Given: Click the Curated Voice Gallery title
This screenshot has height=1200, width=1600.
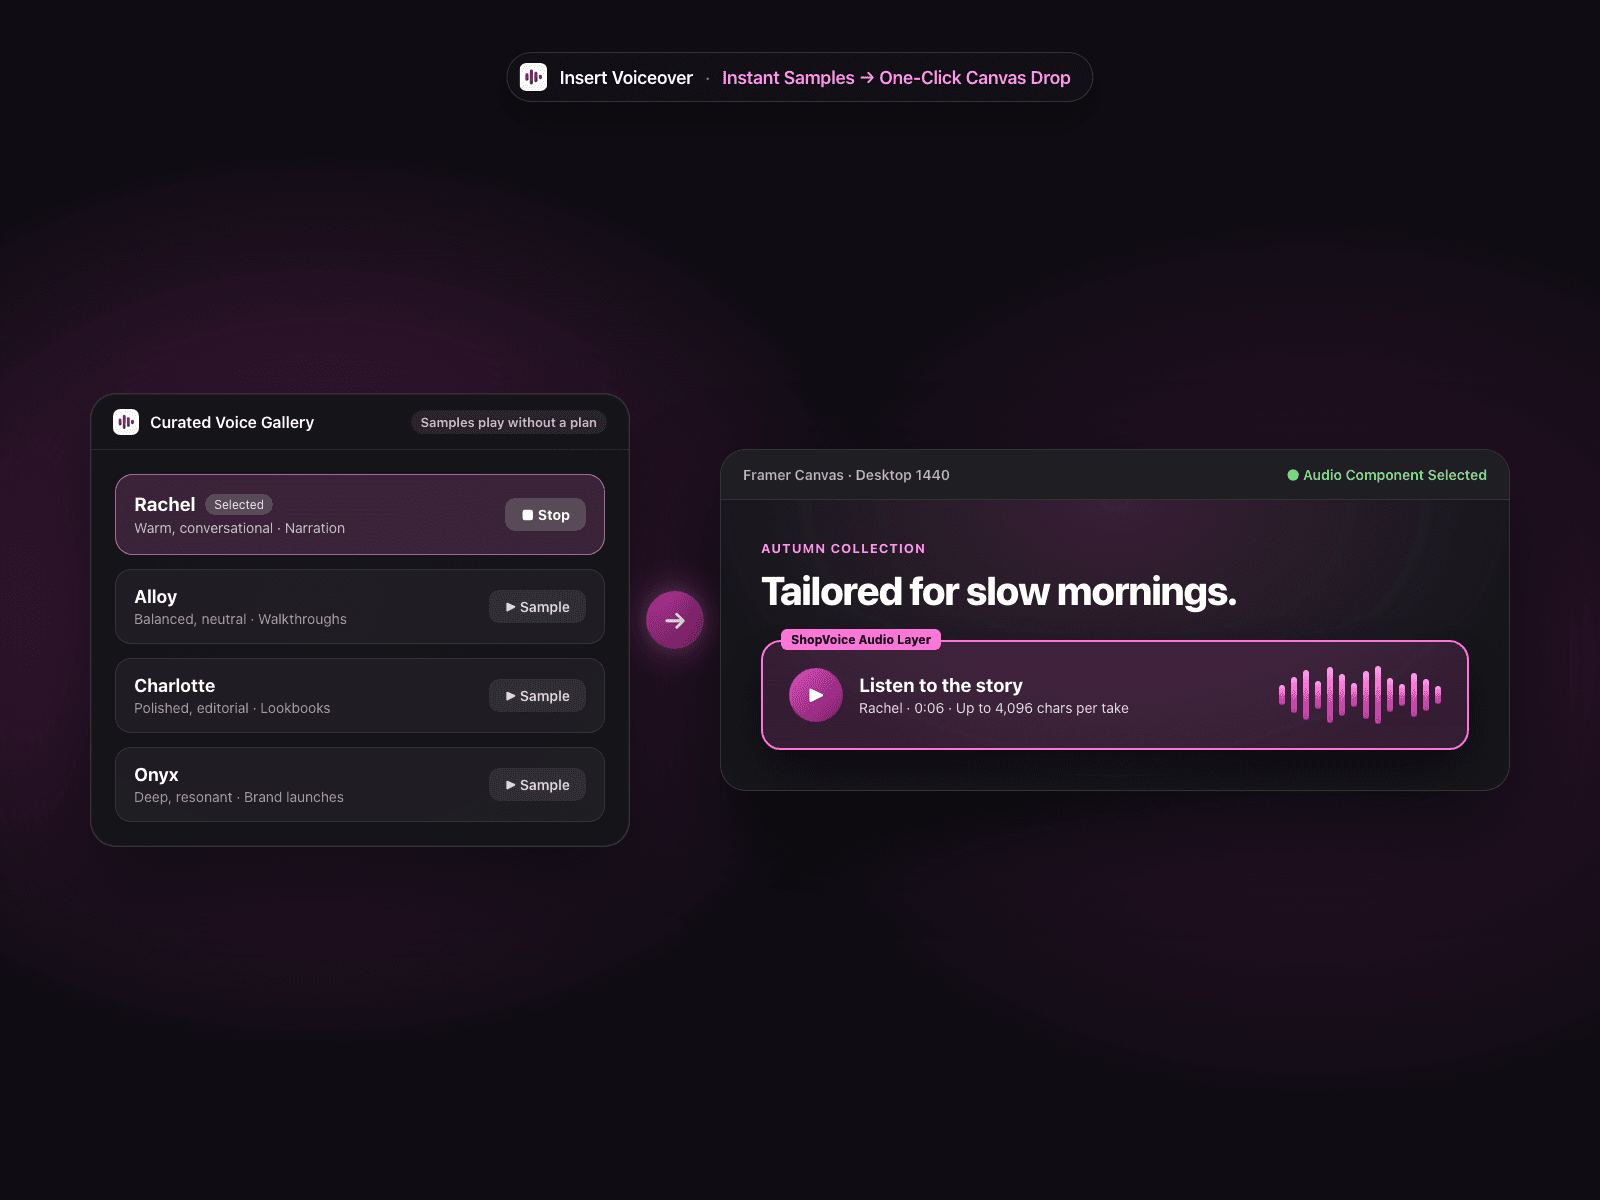Looking at the screenshot, I should pos(232,422).
